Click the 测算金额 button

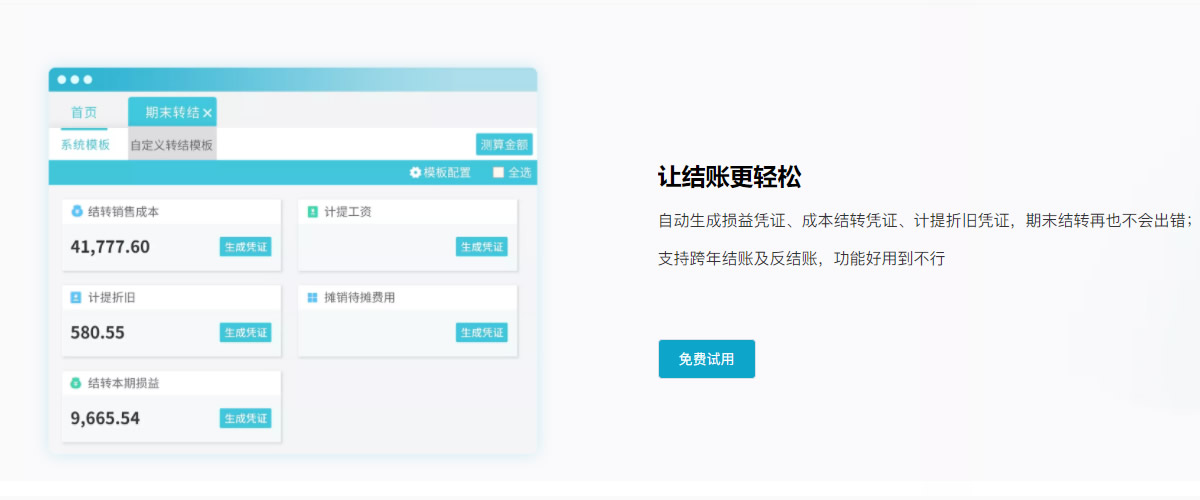(x=504, y=145)
